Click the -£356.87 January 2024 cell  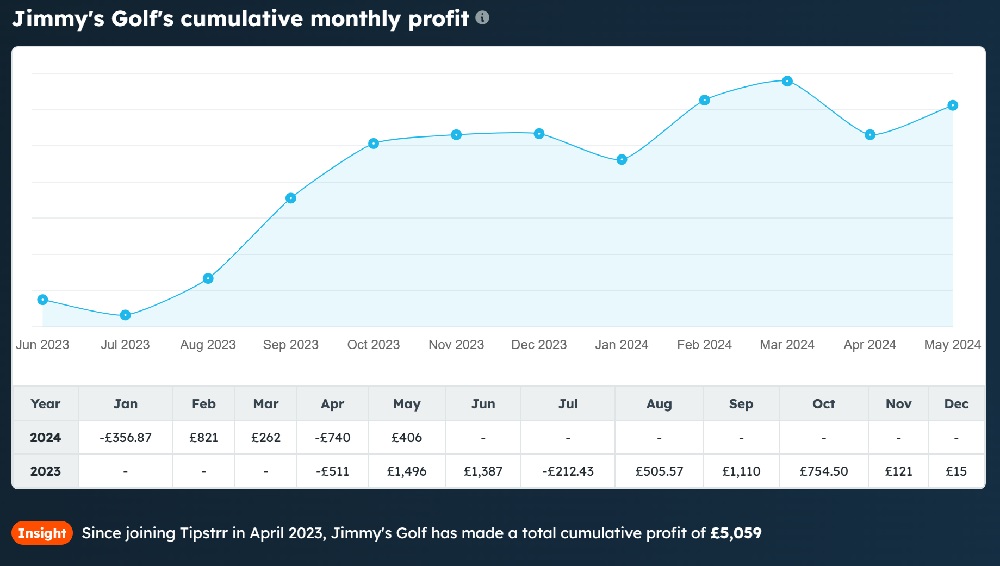pyautogui.click(x=125, y=438)
